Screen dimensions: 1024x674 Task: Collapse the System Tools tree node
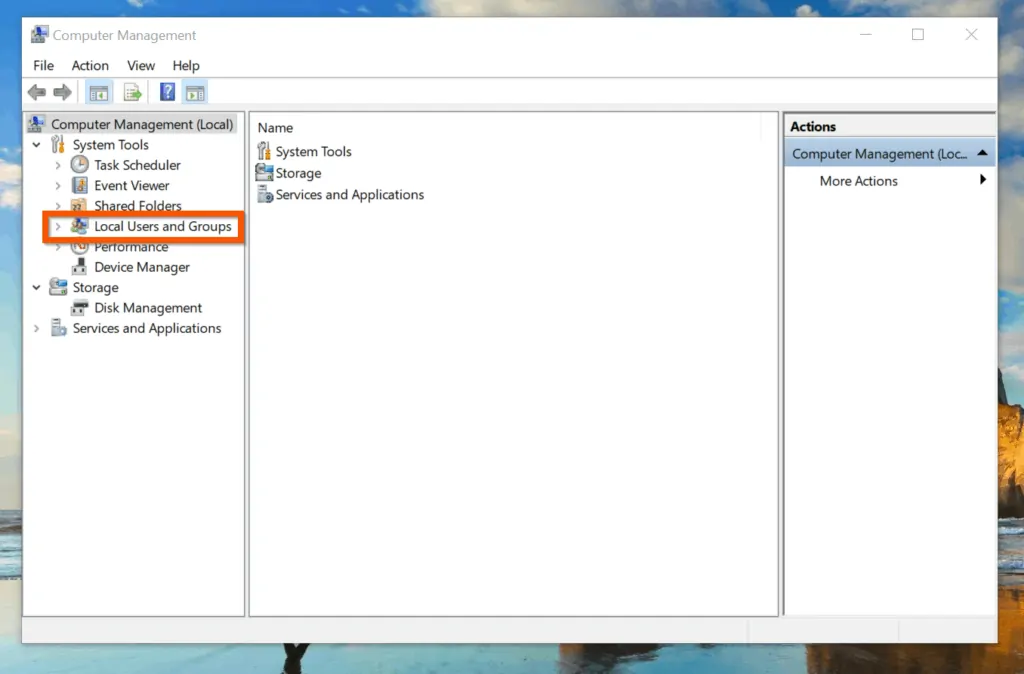tap(37, 144)
